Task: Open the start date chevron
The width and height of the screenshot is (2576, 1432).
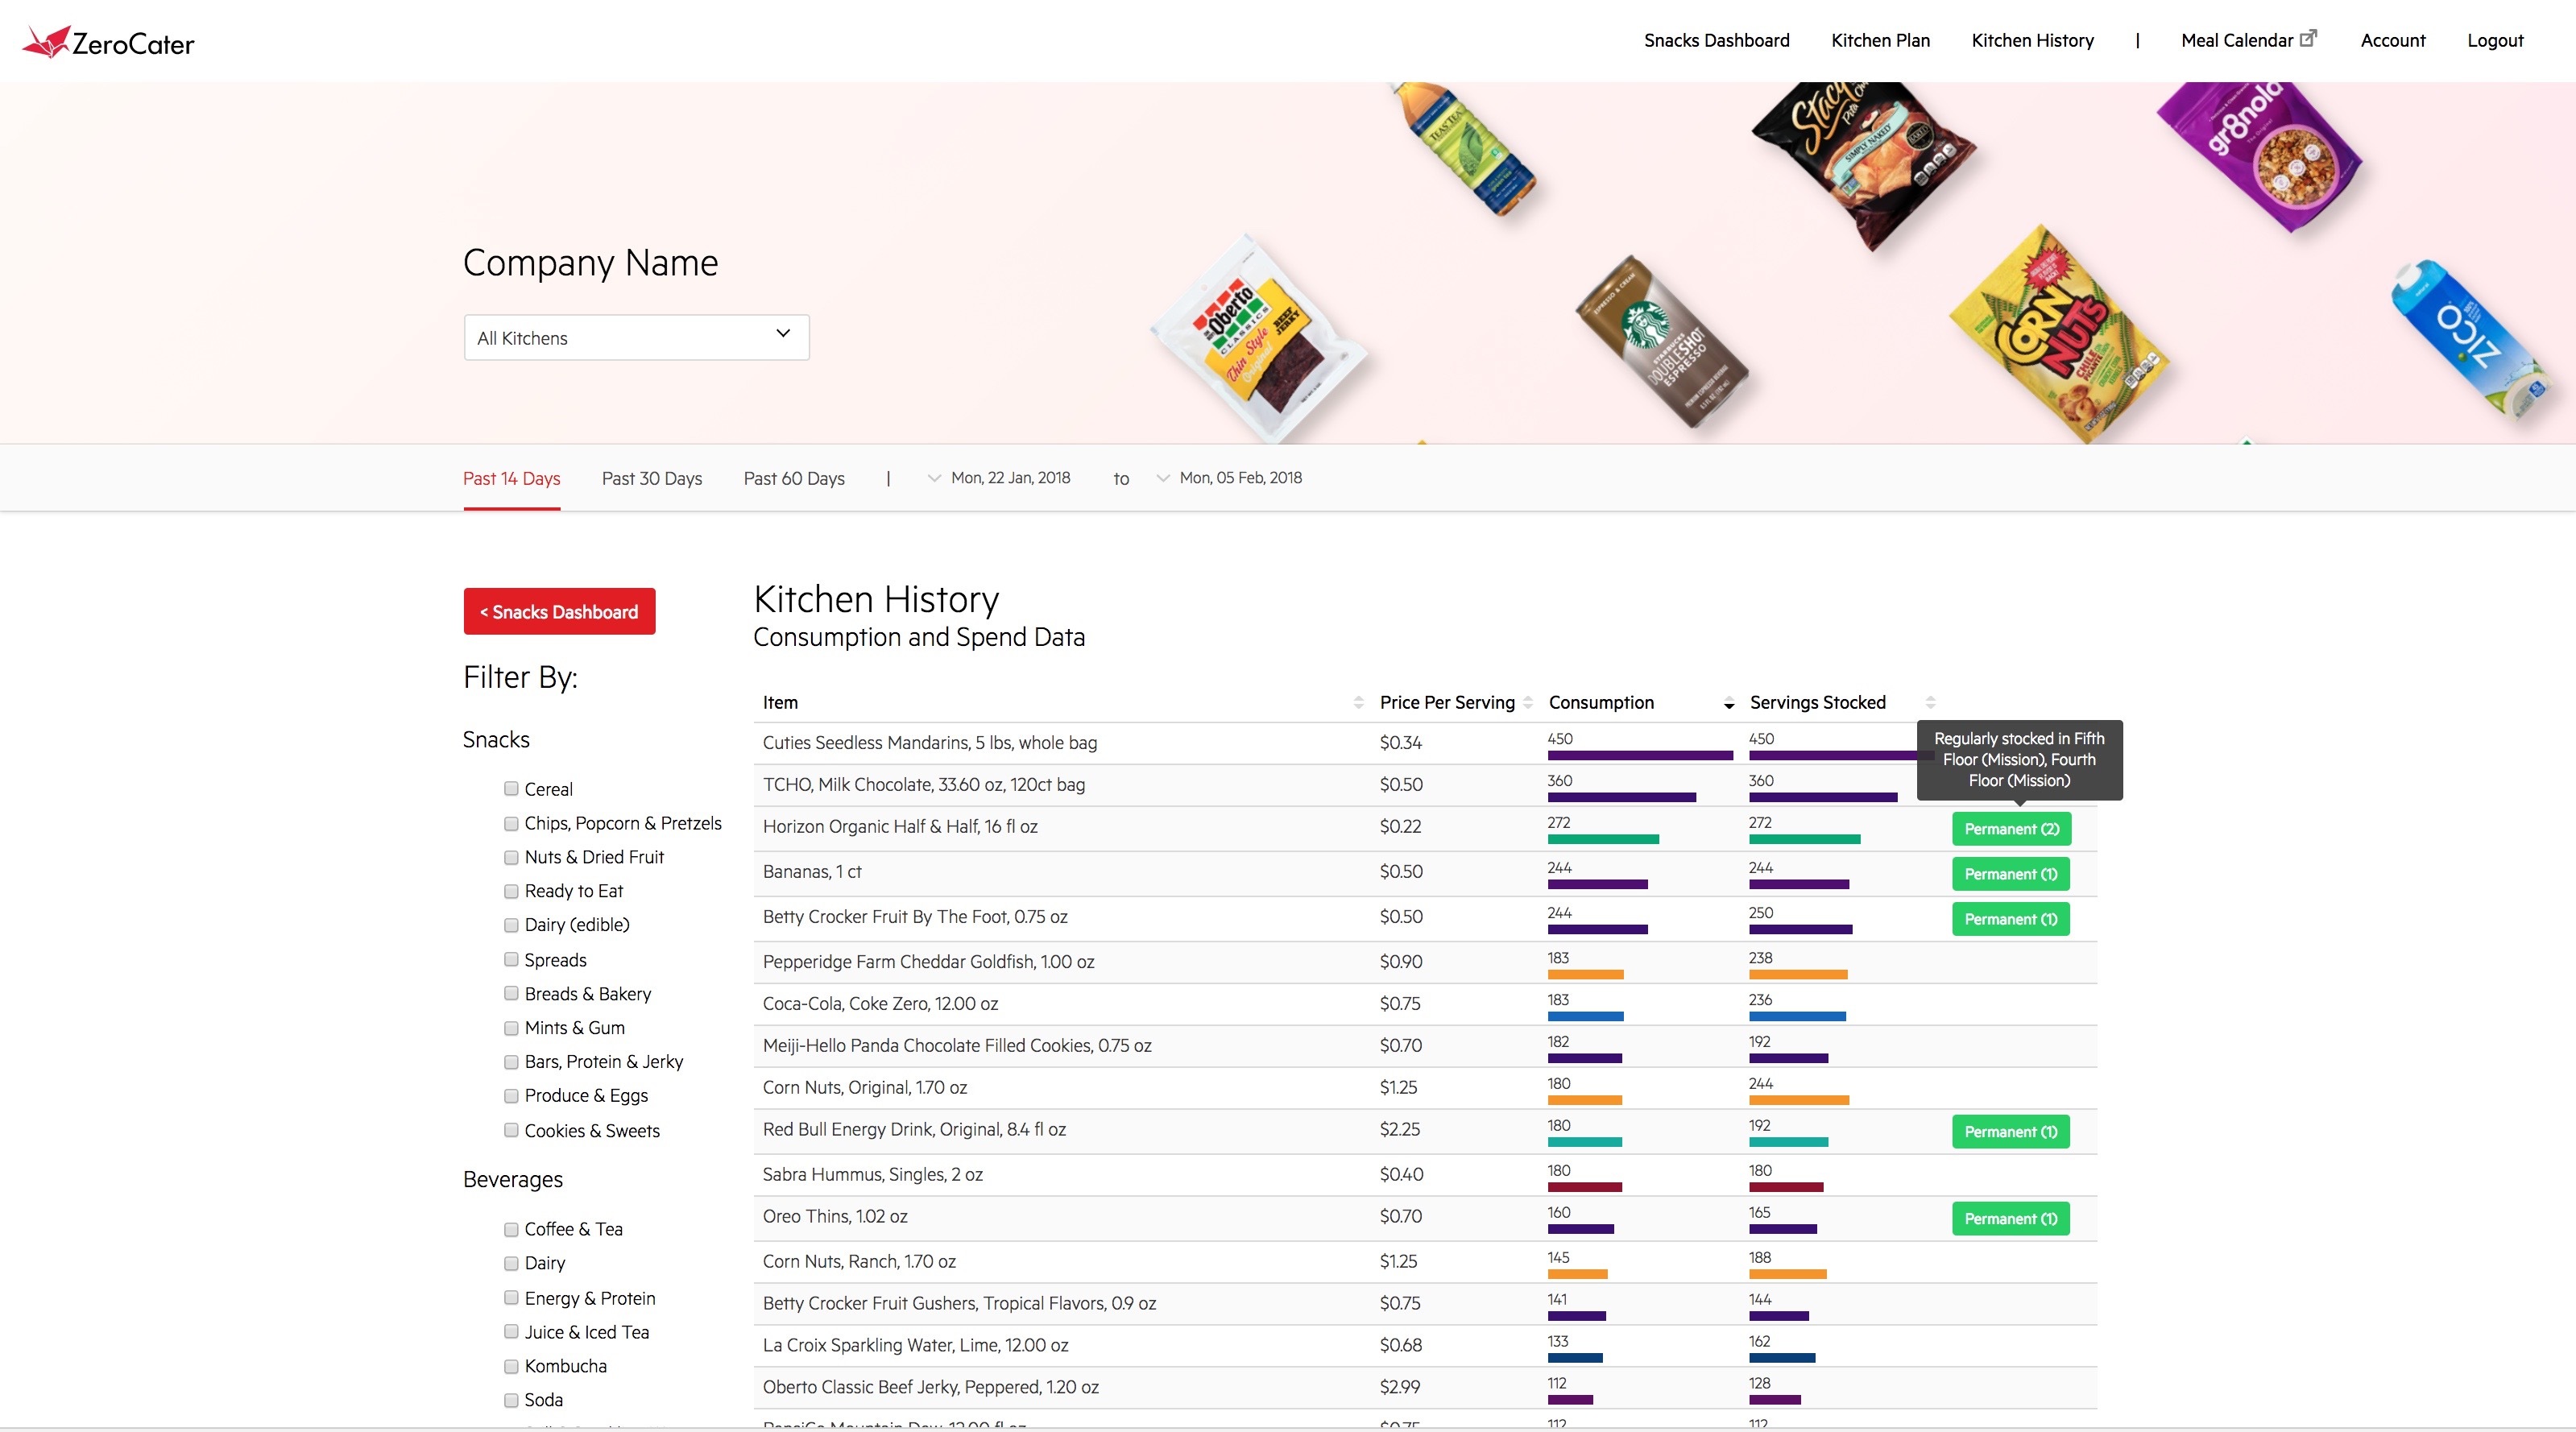Action: [x=934, y=478]
